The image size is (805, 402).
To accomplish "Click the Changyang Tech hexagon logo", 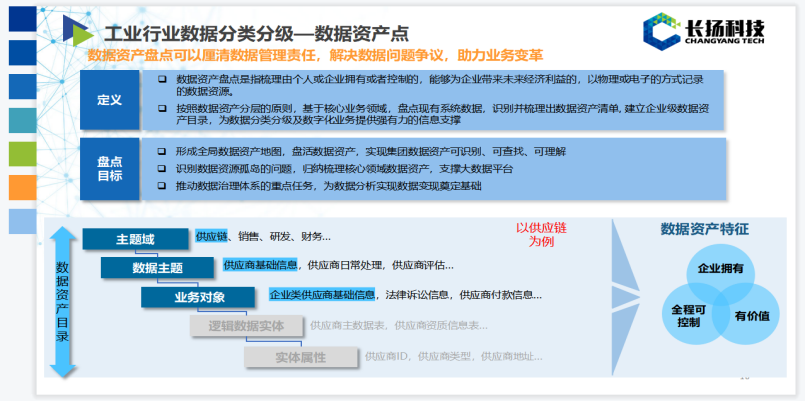I will [x=661, y=32].
